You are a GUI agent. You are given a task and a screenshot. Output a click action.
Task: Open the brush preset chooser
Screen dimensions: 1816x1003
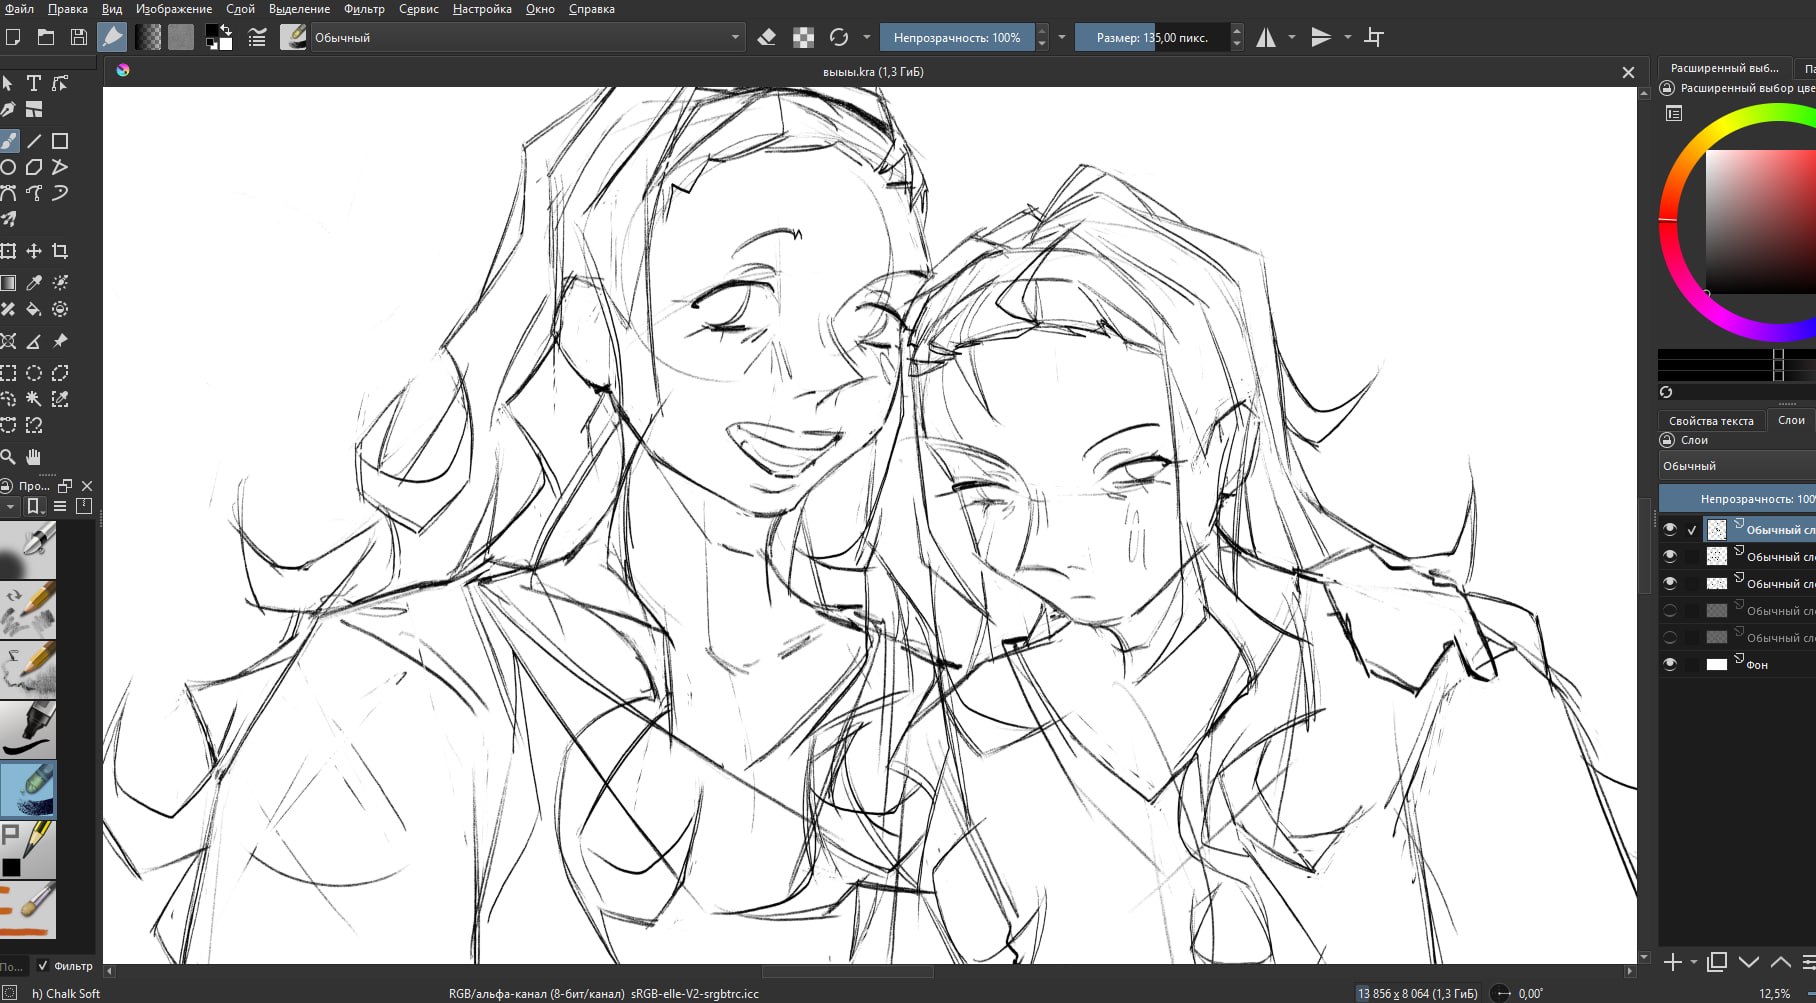[293, 37]
